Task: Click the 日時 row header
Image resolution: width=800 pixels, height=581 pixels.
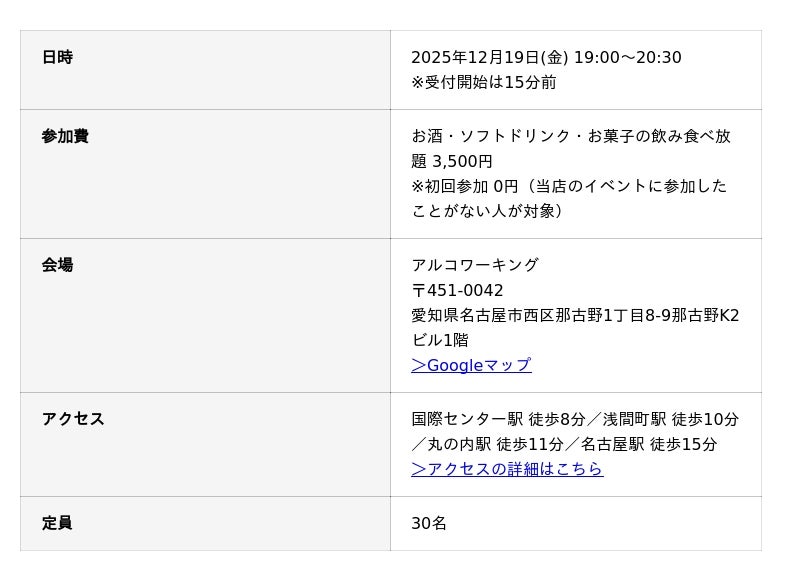Action: pos(57,57)
